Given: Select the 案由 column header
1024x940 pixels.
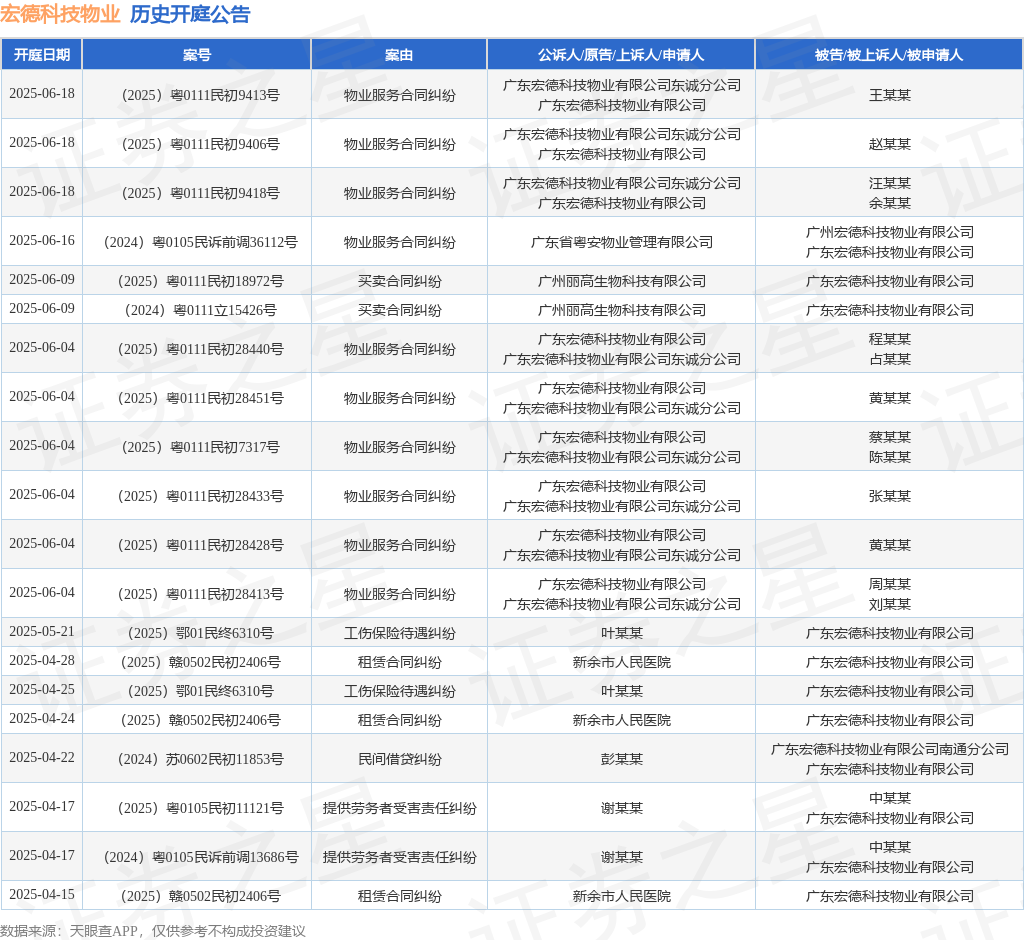Looking at the screenshot, I should pyautogui.click(x=399, y=55).
